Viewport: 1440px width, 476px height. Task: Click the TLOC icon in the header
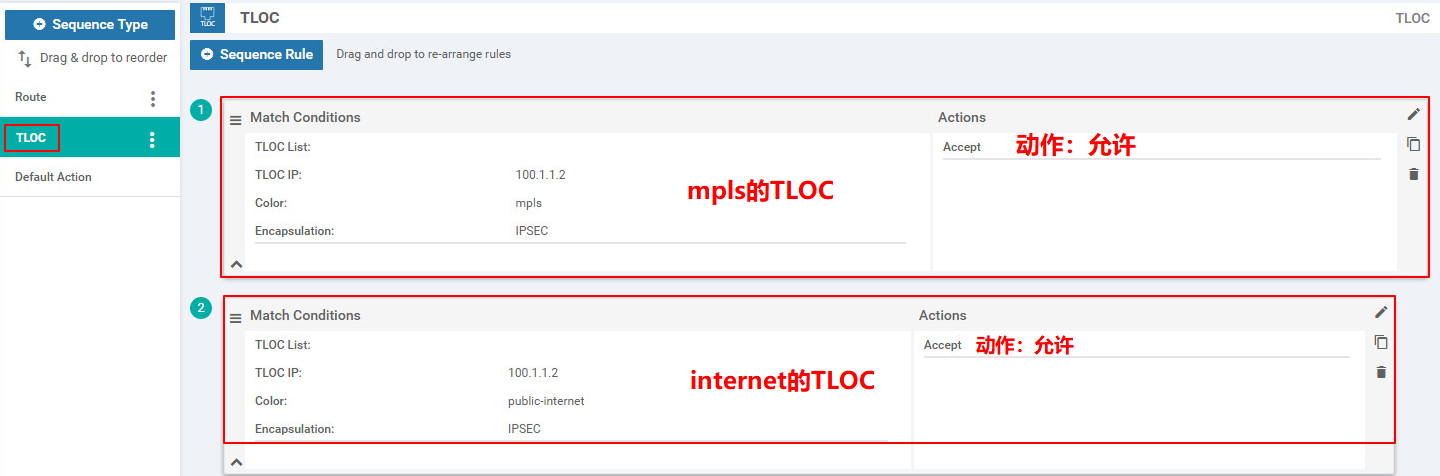point(208,17)
